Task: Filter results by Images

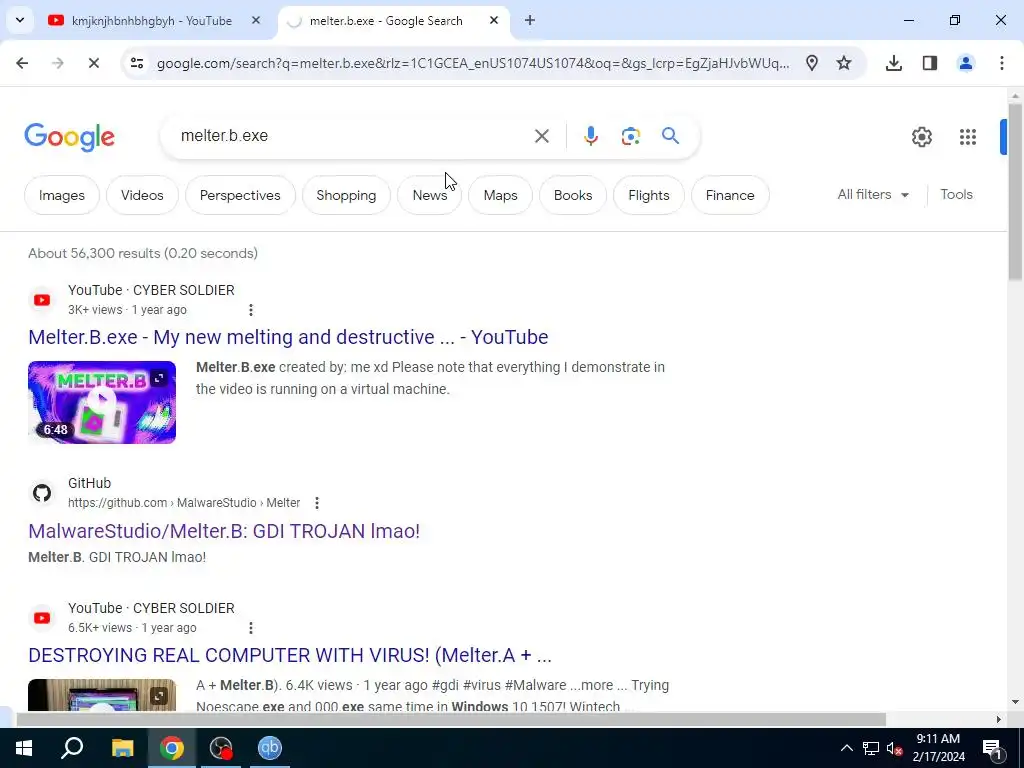Action: click(x=61, y=195)
